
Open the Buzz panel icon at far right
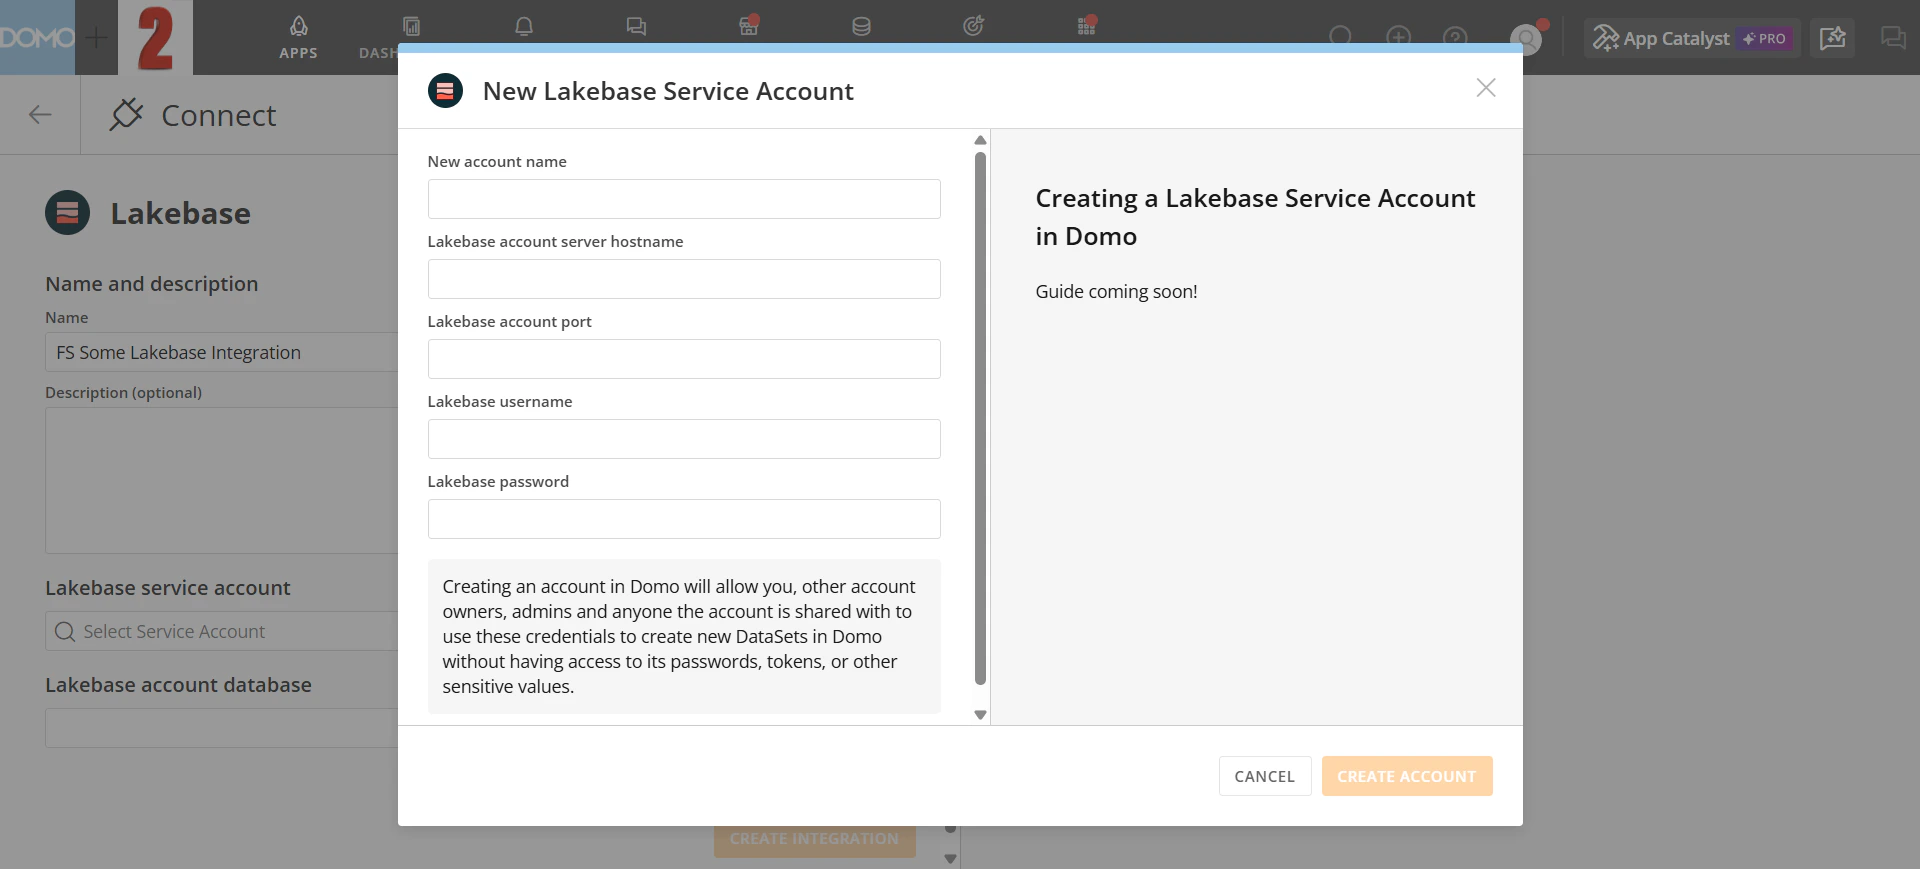(1893, 38)
